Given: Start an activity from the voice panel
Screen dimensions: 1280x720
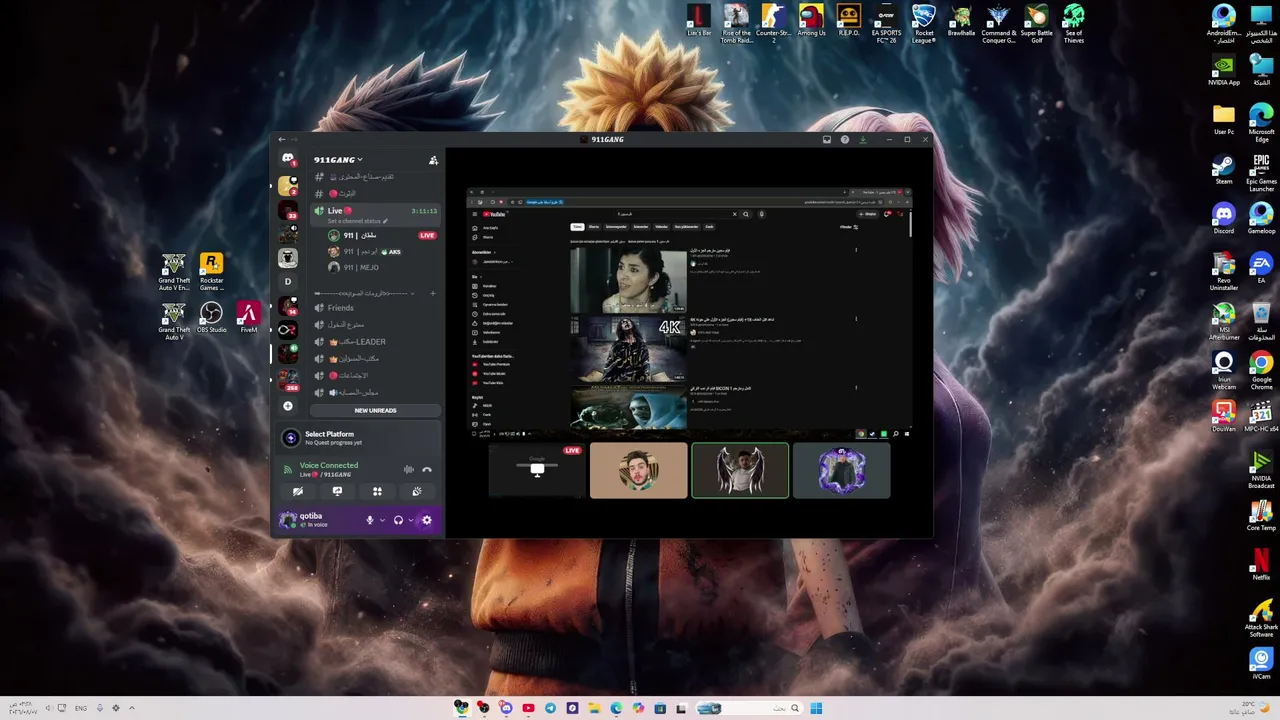Looking at the screenshot, I should pyautogui.click(x=377, y=491).
